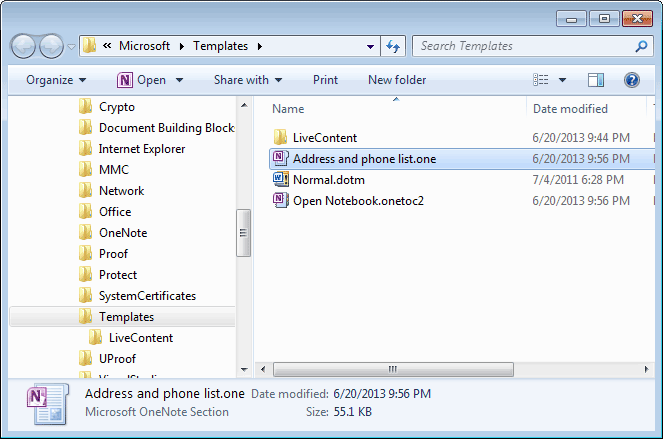Click the navigation tree scrollbar thumb
Viewport: 663px width, 439px height.
click(243, 233)
